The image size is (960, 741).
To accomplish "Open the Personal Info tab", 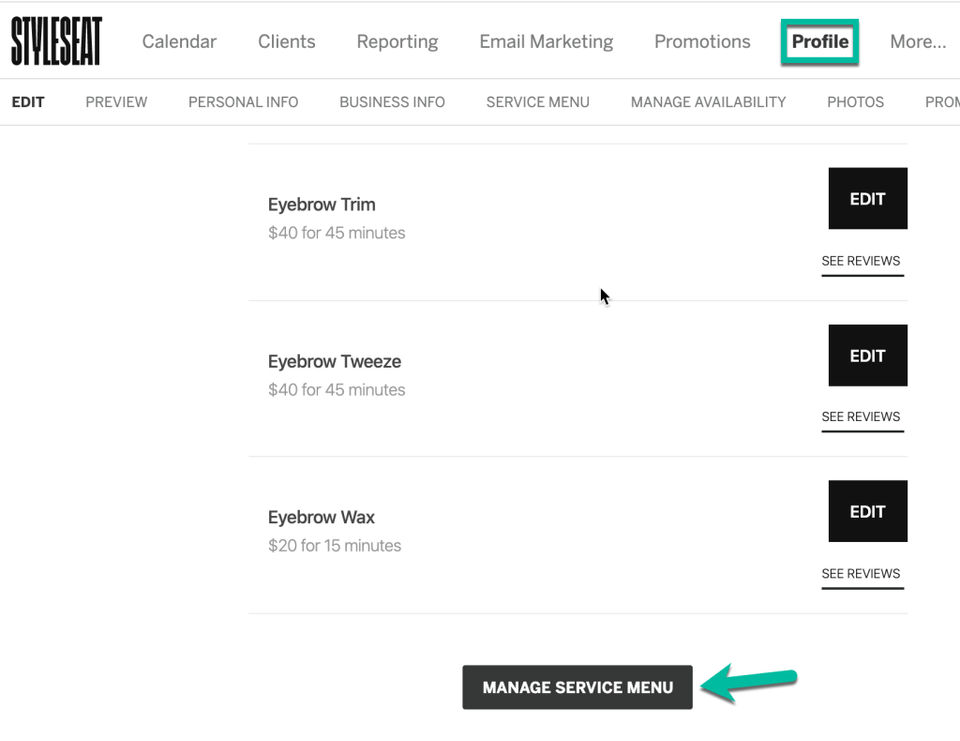I will tap(243, 102).
